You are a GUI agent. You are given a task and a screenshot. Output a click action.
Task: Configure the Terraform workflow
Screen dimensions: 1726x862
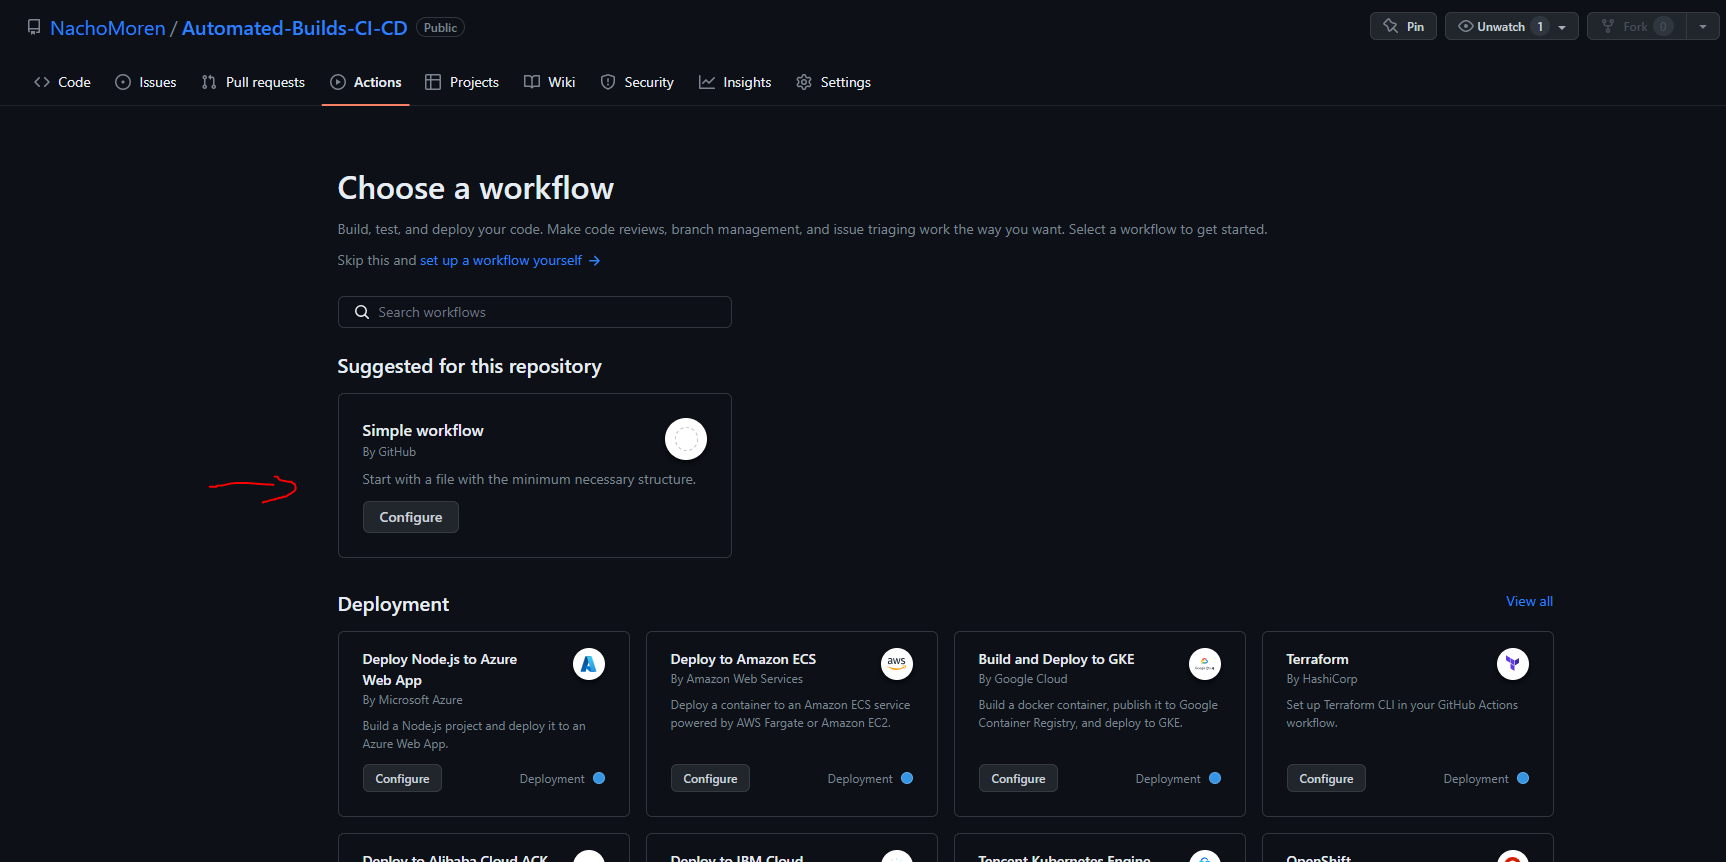1326,779
